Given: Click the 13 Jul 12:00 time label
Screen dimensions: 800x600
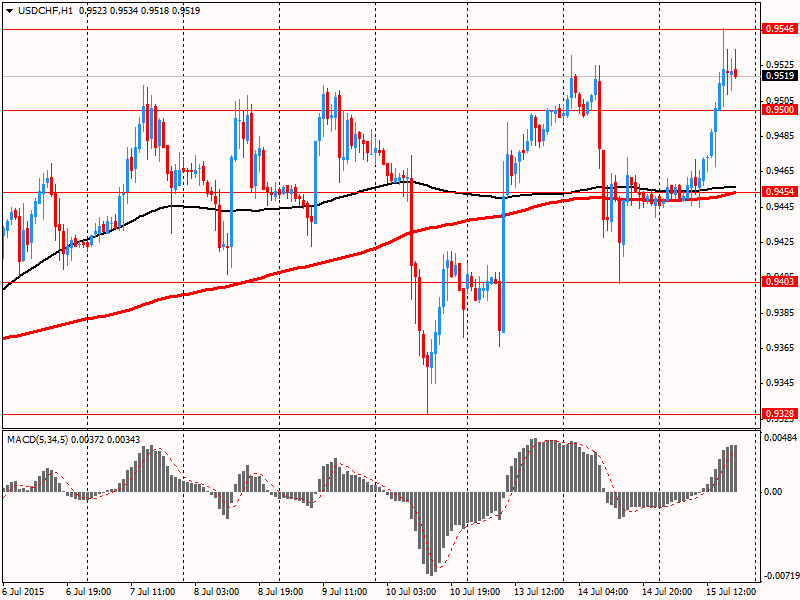Looking at the screenshot, I should (x=539, y=592).
